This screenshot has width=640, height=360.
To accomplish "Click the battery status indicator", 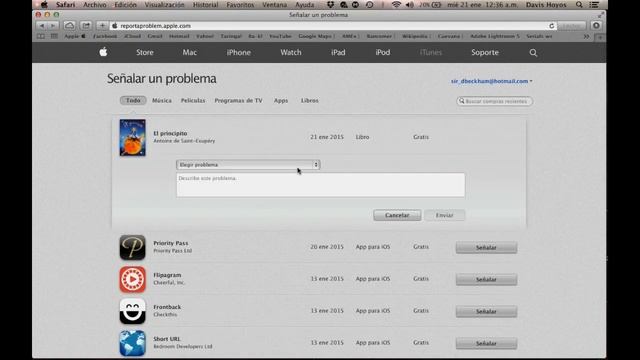I will point(431,5).
